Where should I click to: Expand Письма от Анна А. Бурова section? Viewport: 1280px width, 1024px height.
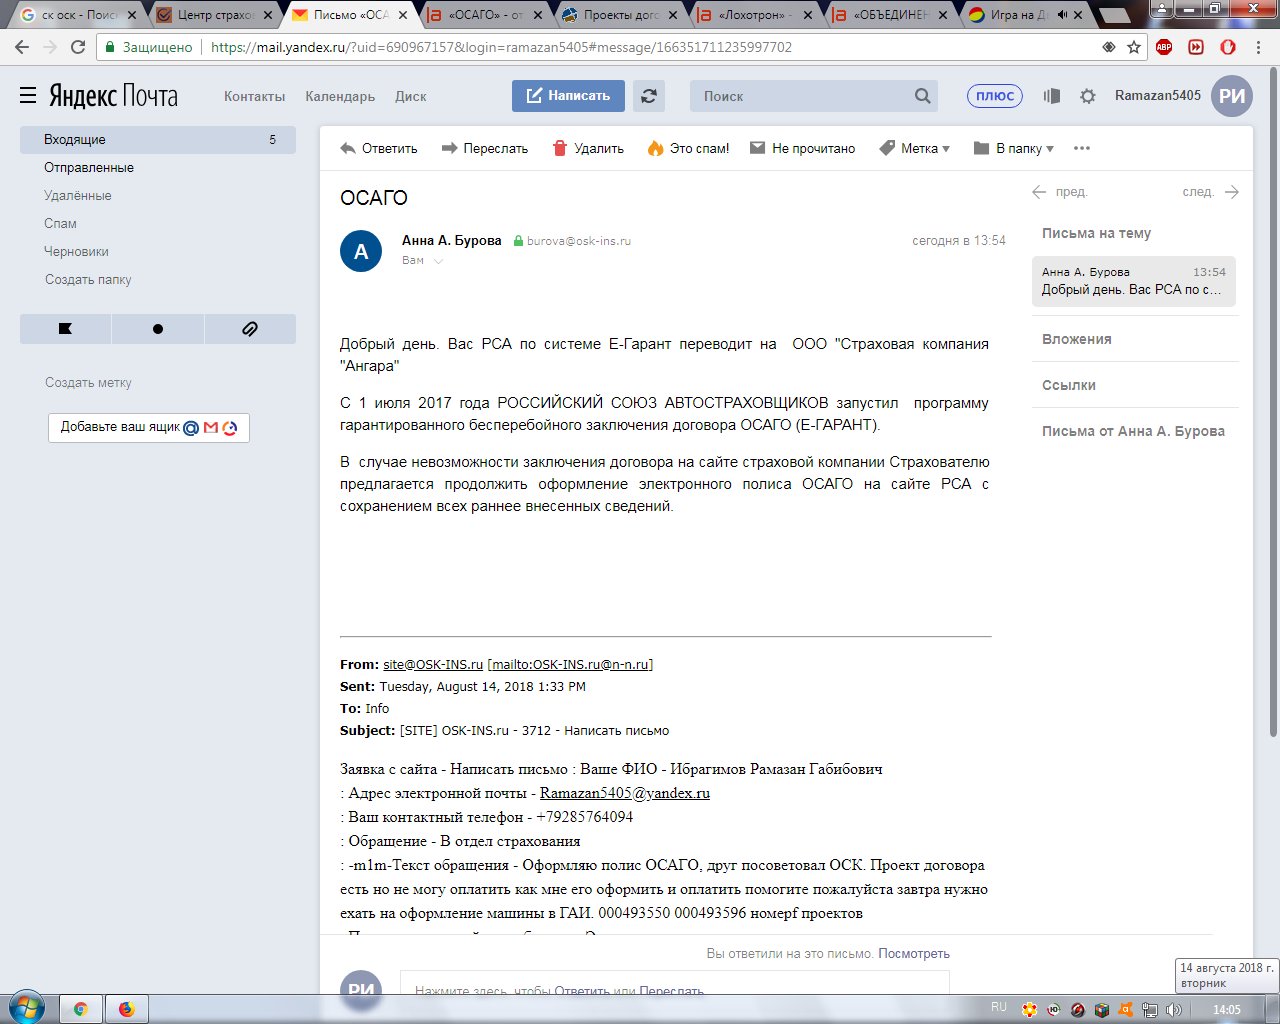point(1133,431)
